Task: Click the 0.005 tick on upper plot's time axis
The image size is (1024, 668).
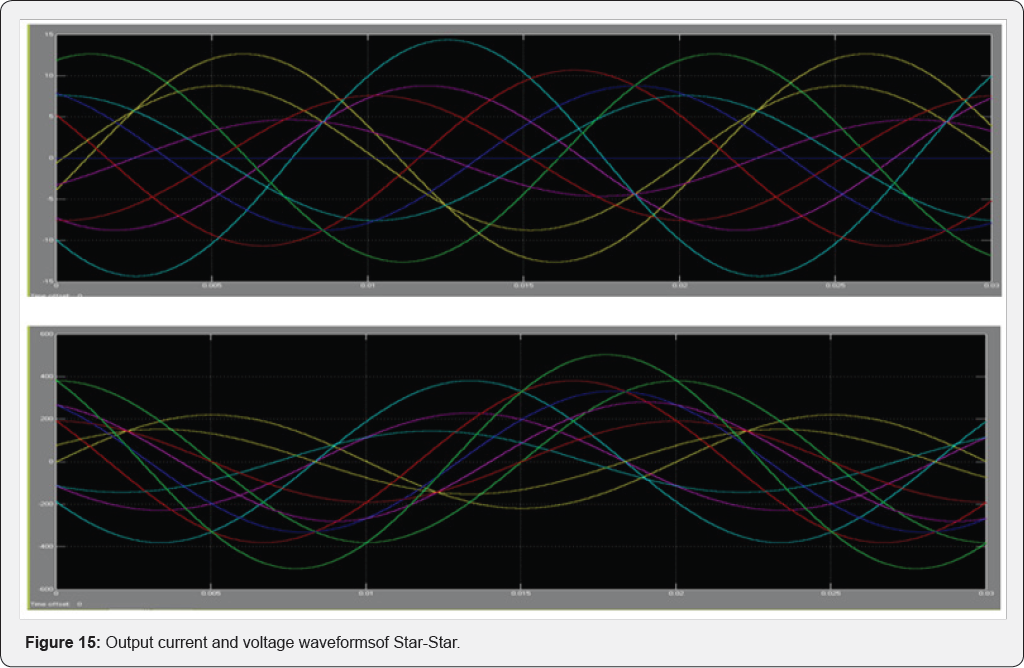Action: (211, 286)
